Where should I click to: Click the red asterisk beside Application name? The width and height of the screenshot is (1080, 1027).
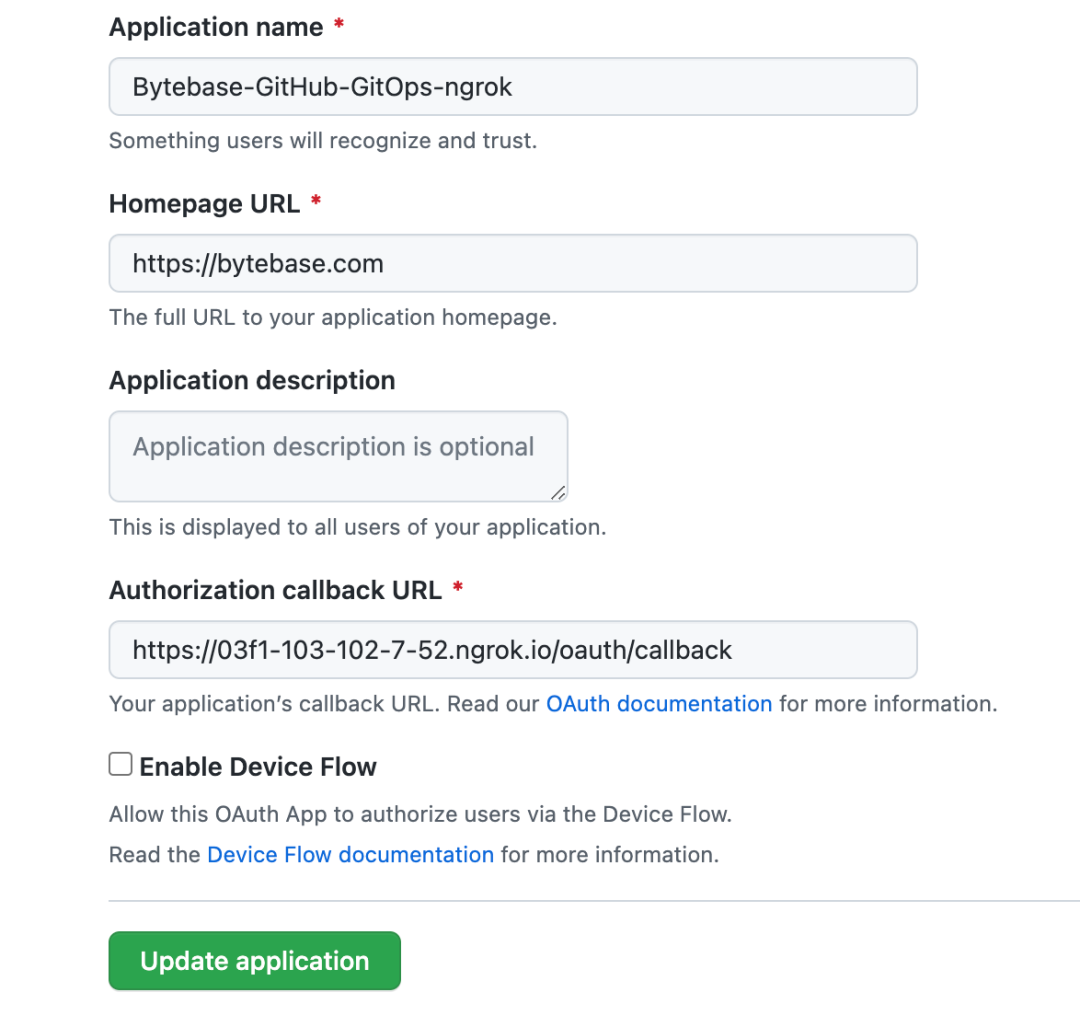click(x=339, y=26)
